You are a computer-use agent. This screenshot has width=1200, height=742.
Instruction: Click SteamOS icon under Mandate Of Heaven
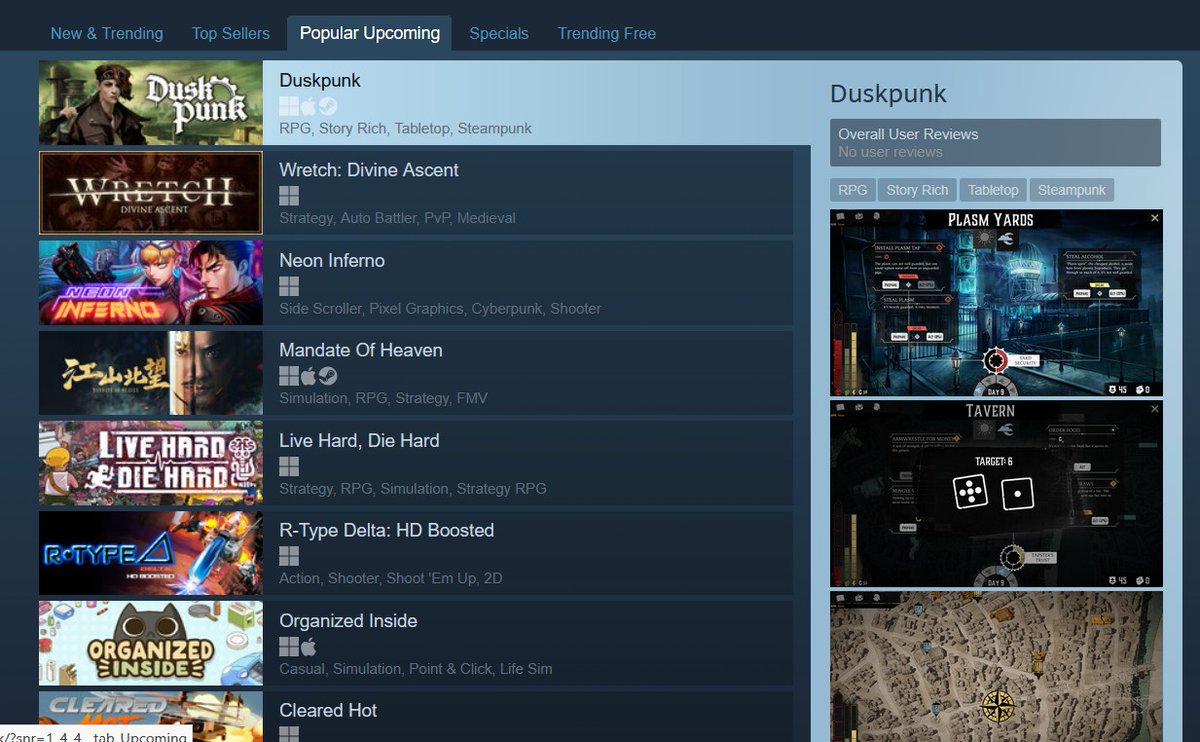point(328,376)
